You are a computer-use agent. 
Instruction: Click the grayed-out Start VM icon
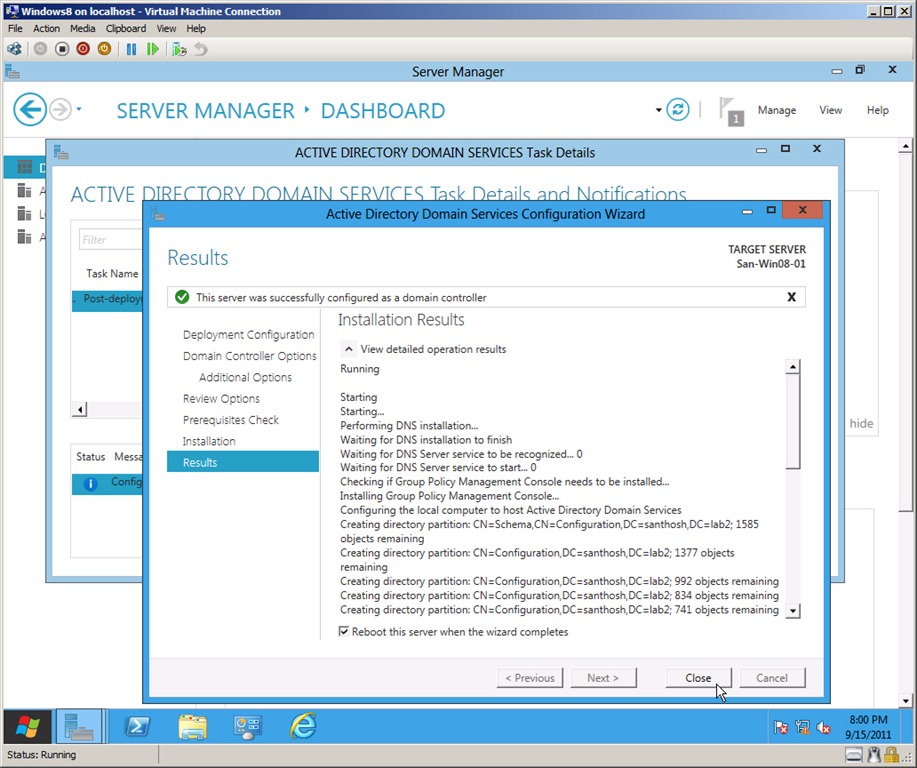coord(40,49)
